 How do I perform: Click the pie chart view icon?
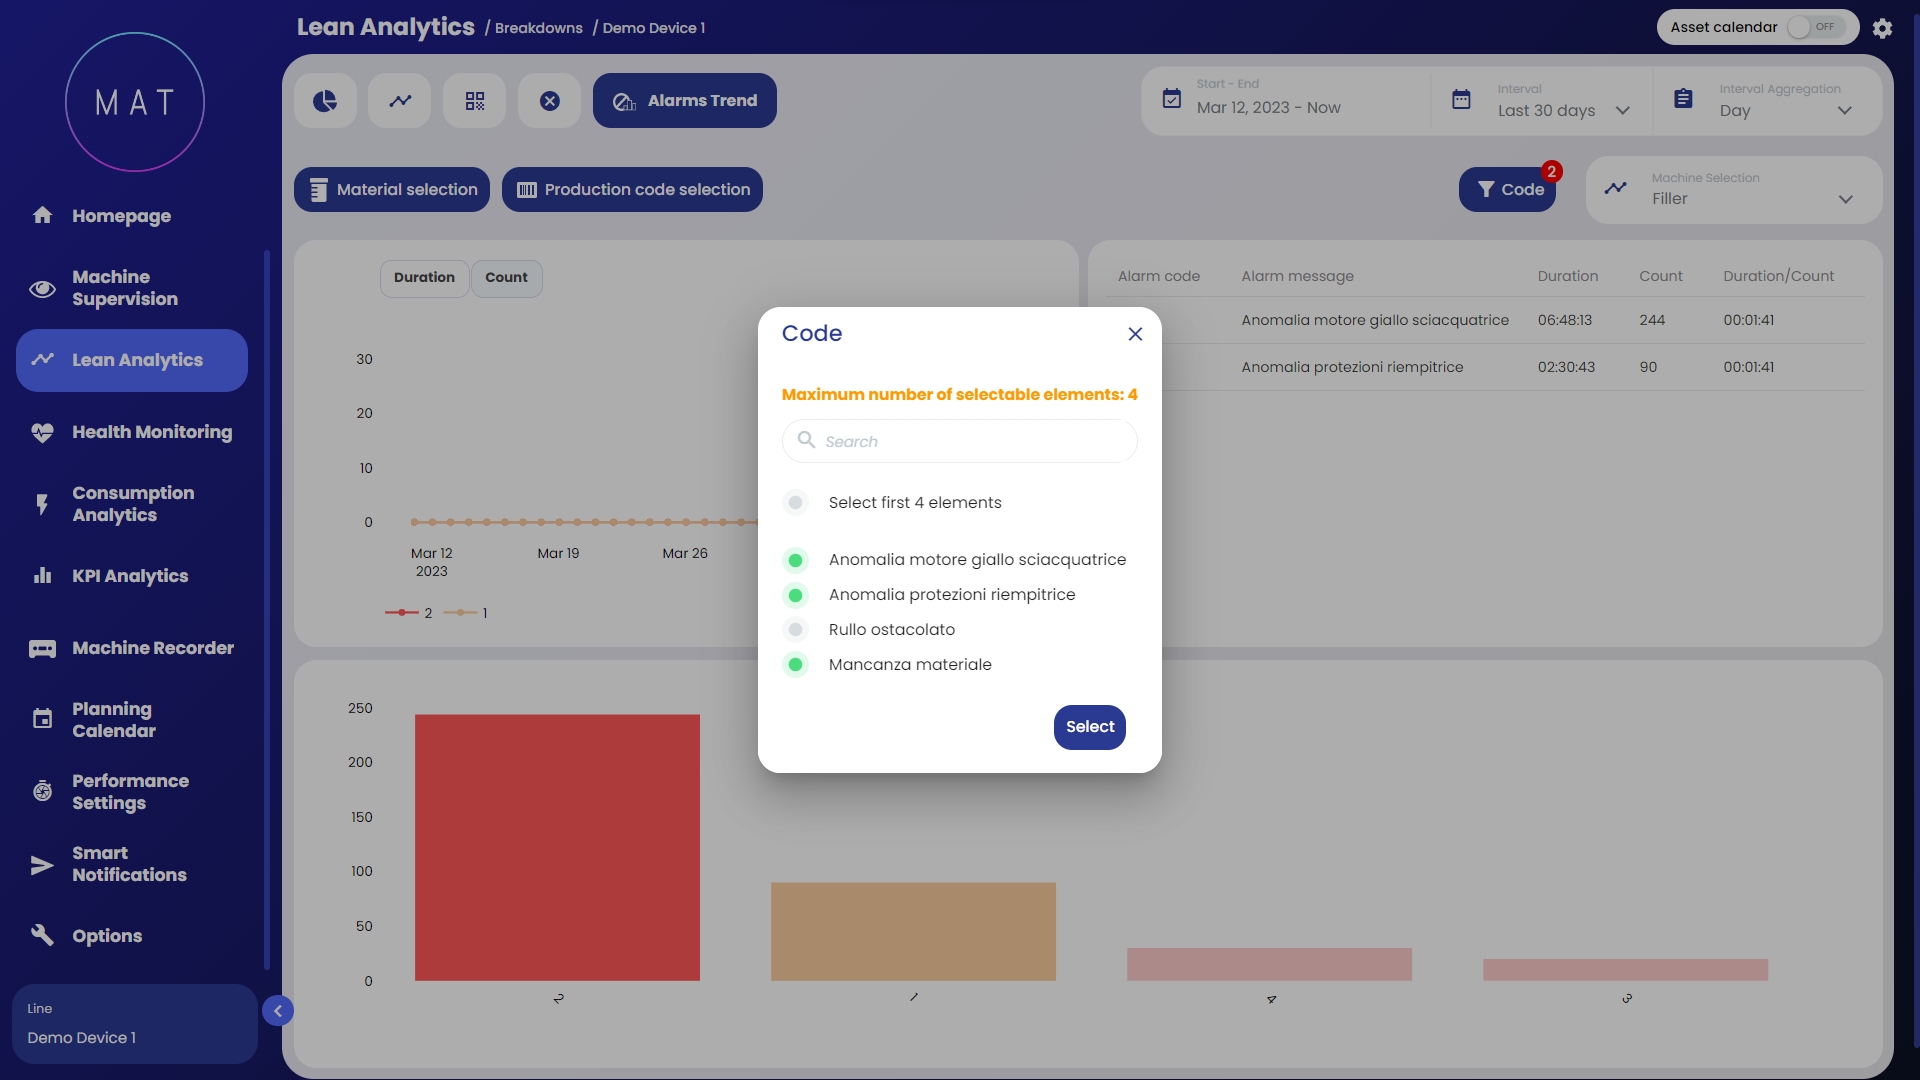pos(325,101)
